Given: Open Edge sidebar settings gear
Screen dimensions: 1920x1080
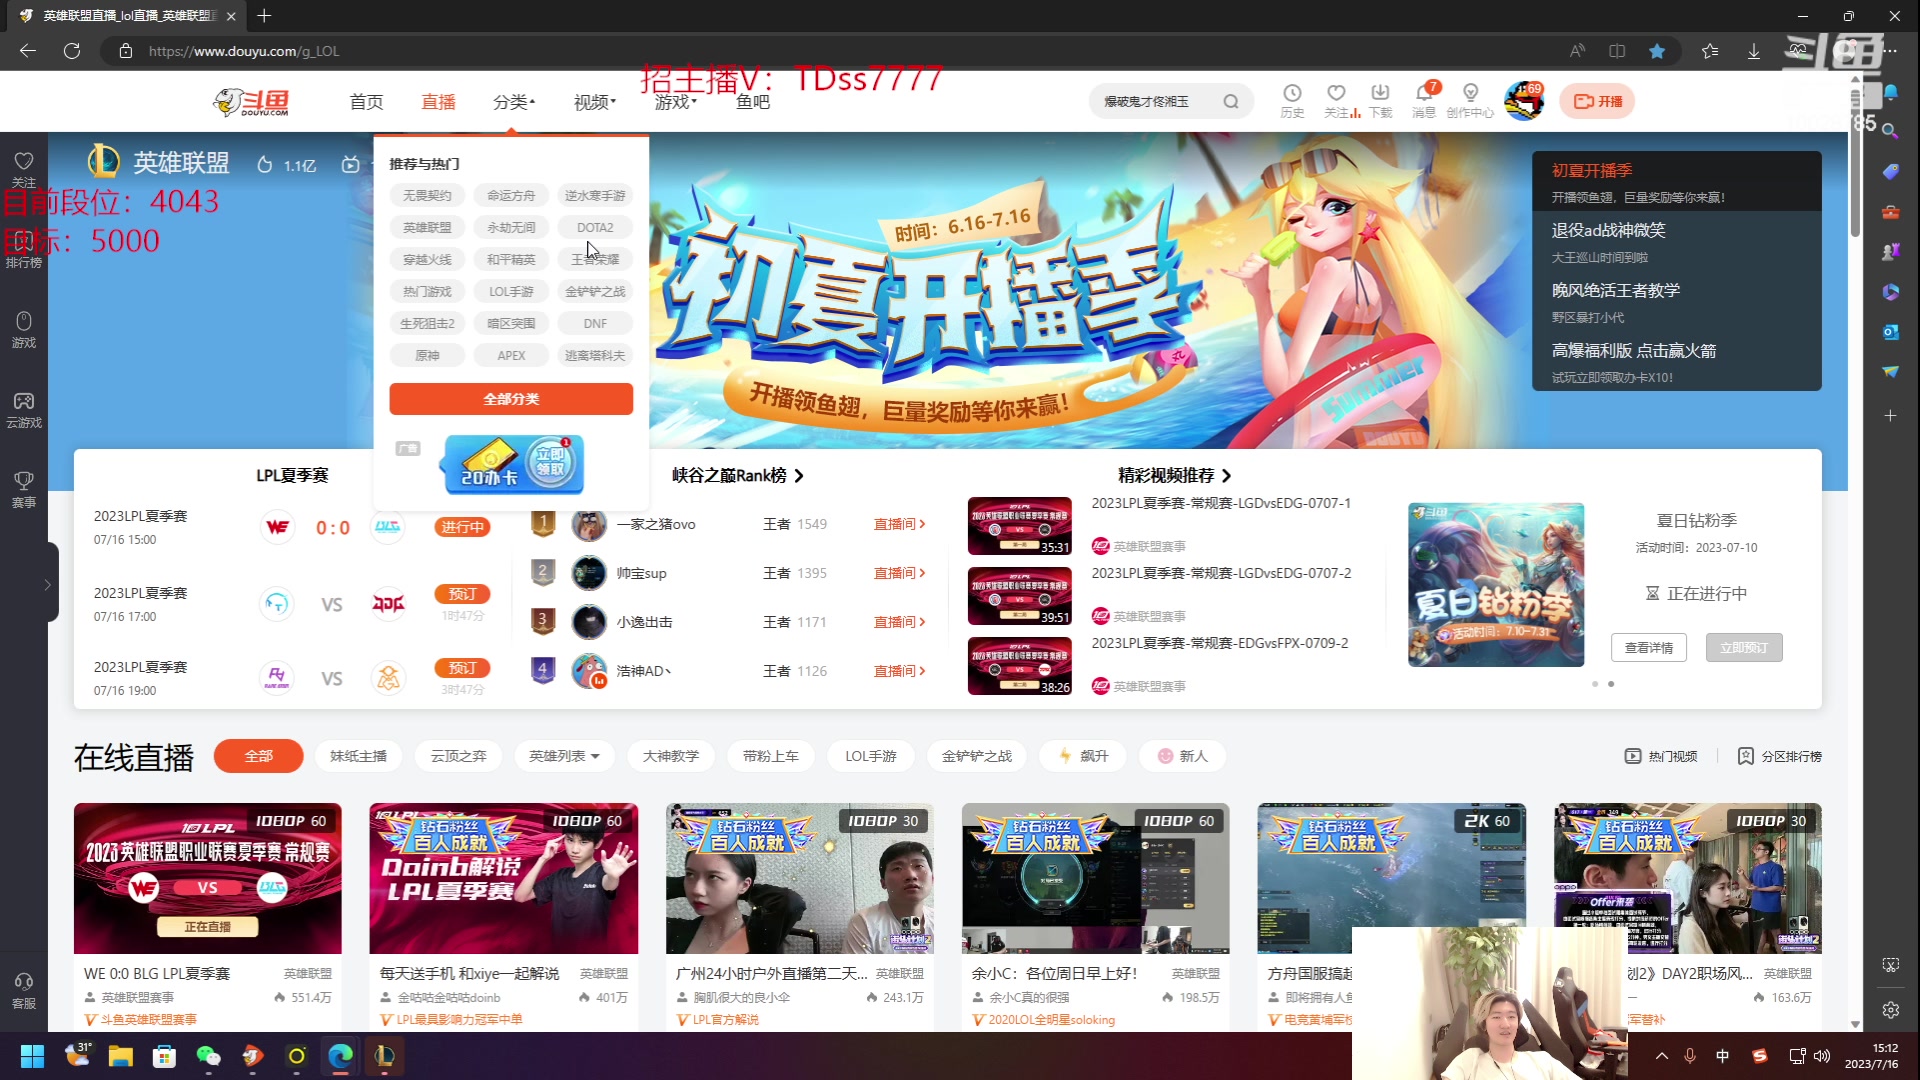Looking at the screenshot, I should click(1890, 1010).
